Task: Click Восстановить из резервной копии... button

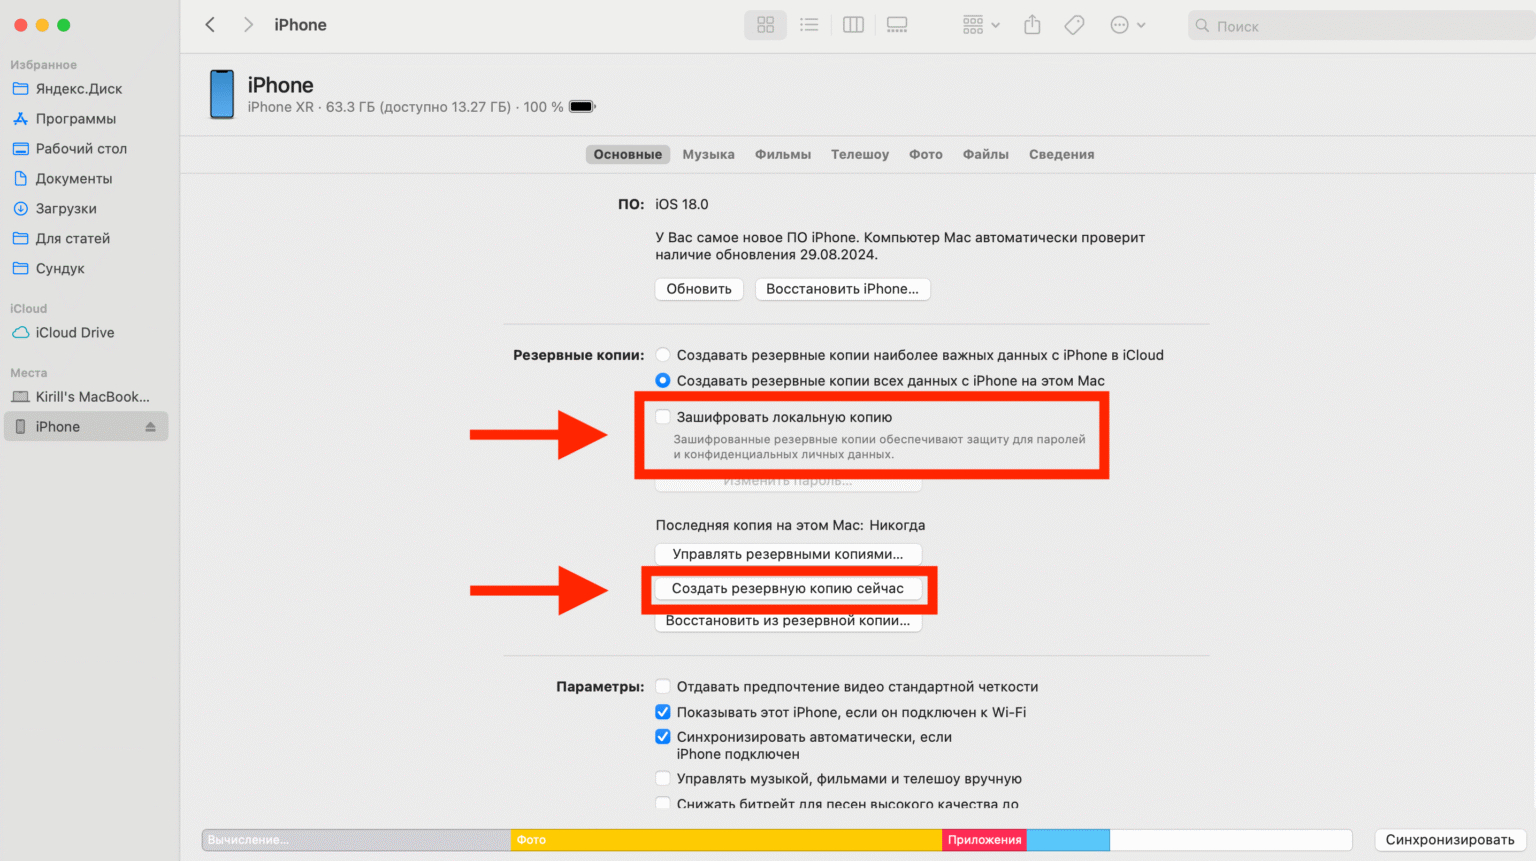Action: tap(788, 621)
